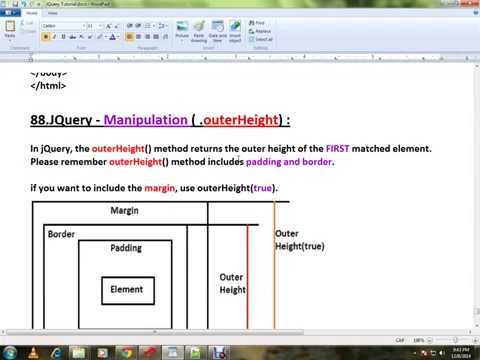Click Redo in Quick Access toolbar

(x=31, y=4)
